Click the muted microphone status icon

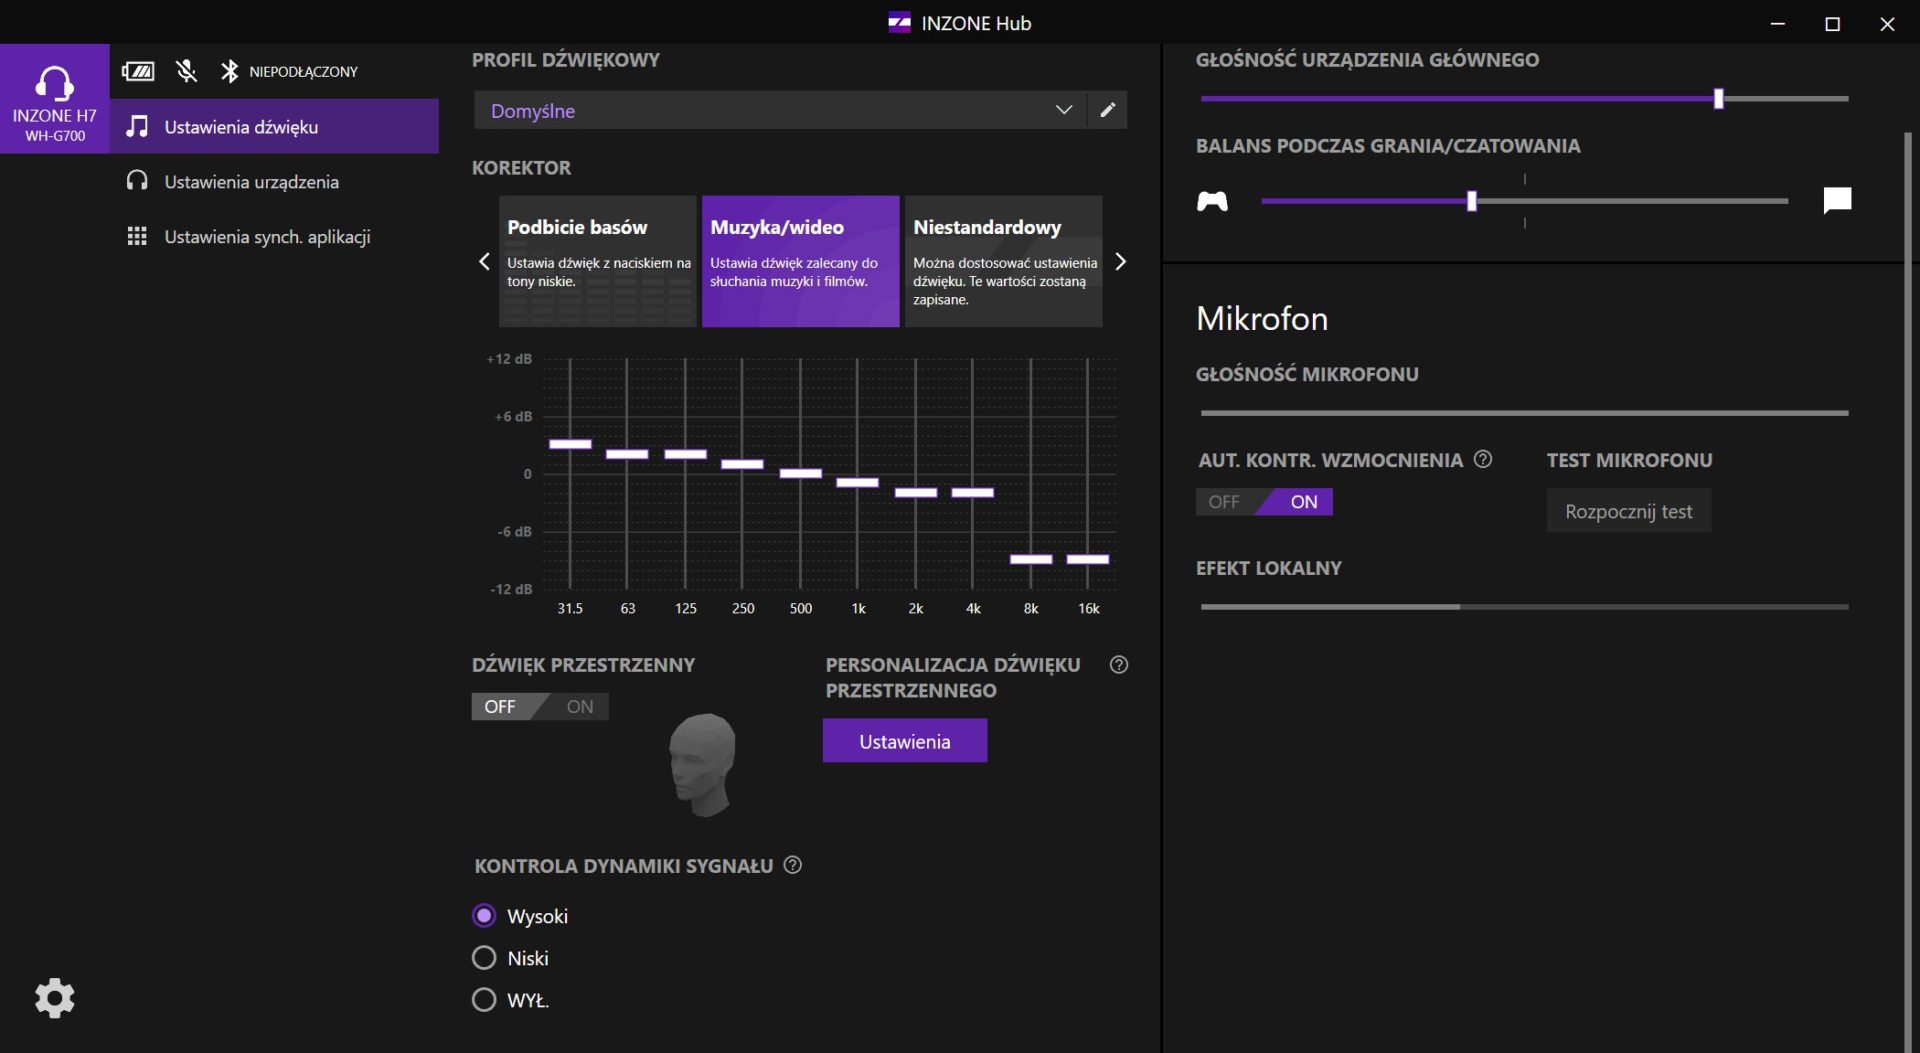(186, 71)
